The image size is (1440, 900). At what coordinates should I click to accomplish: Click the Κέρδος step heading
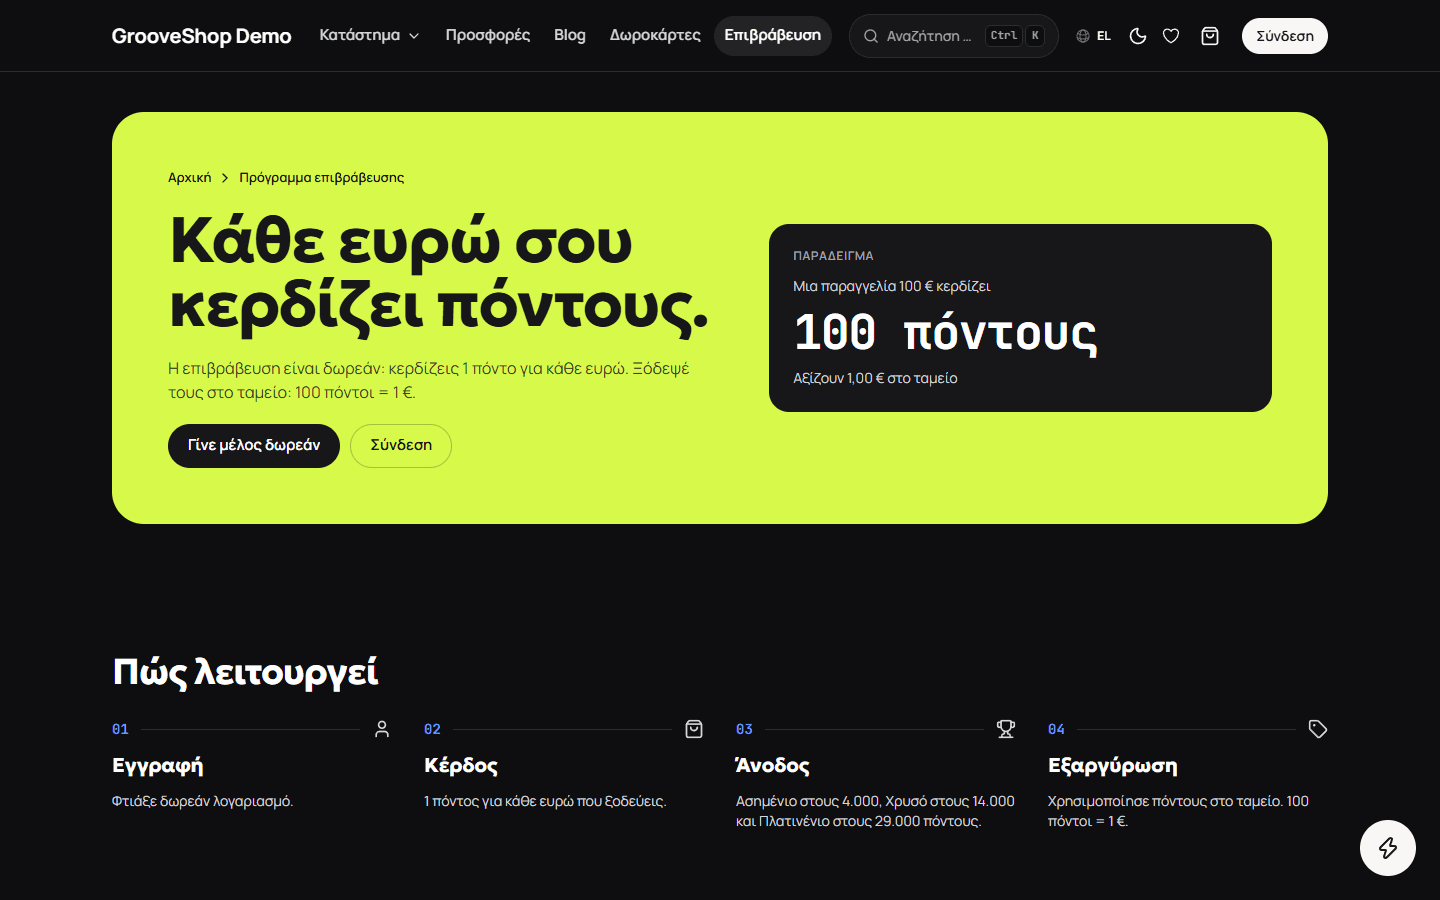[x=461, y=766]
